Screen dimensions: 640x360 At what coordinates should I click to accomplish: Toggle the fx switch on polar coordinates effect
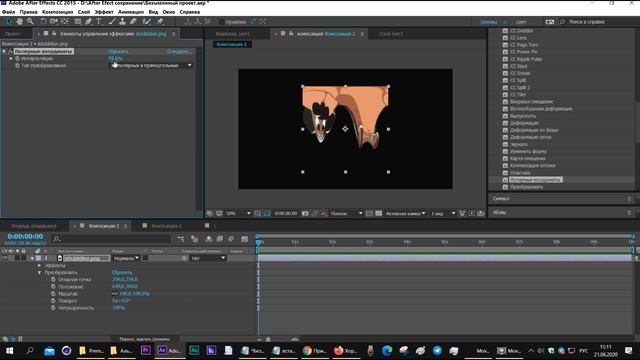(x=11, y=51)
